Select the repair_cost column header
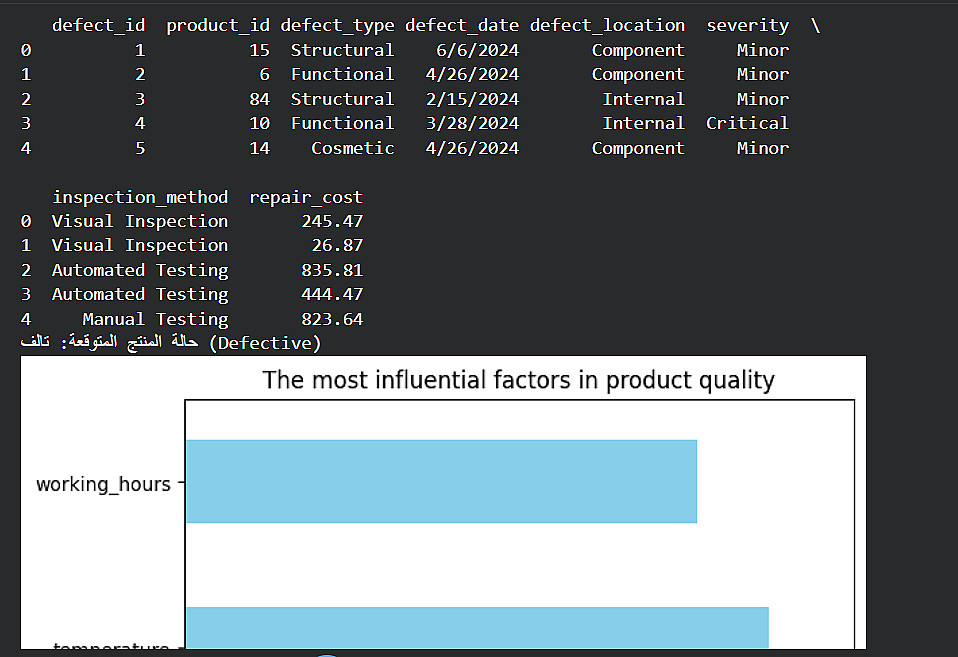 (x=305, y=197)
